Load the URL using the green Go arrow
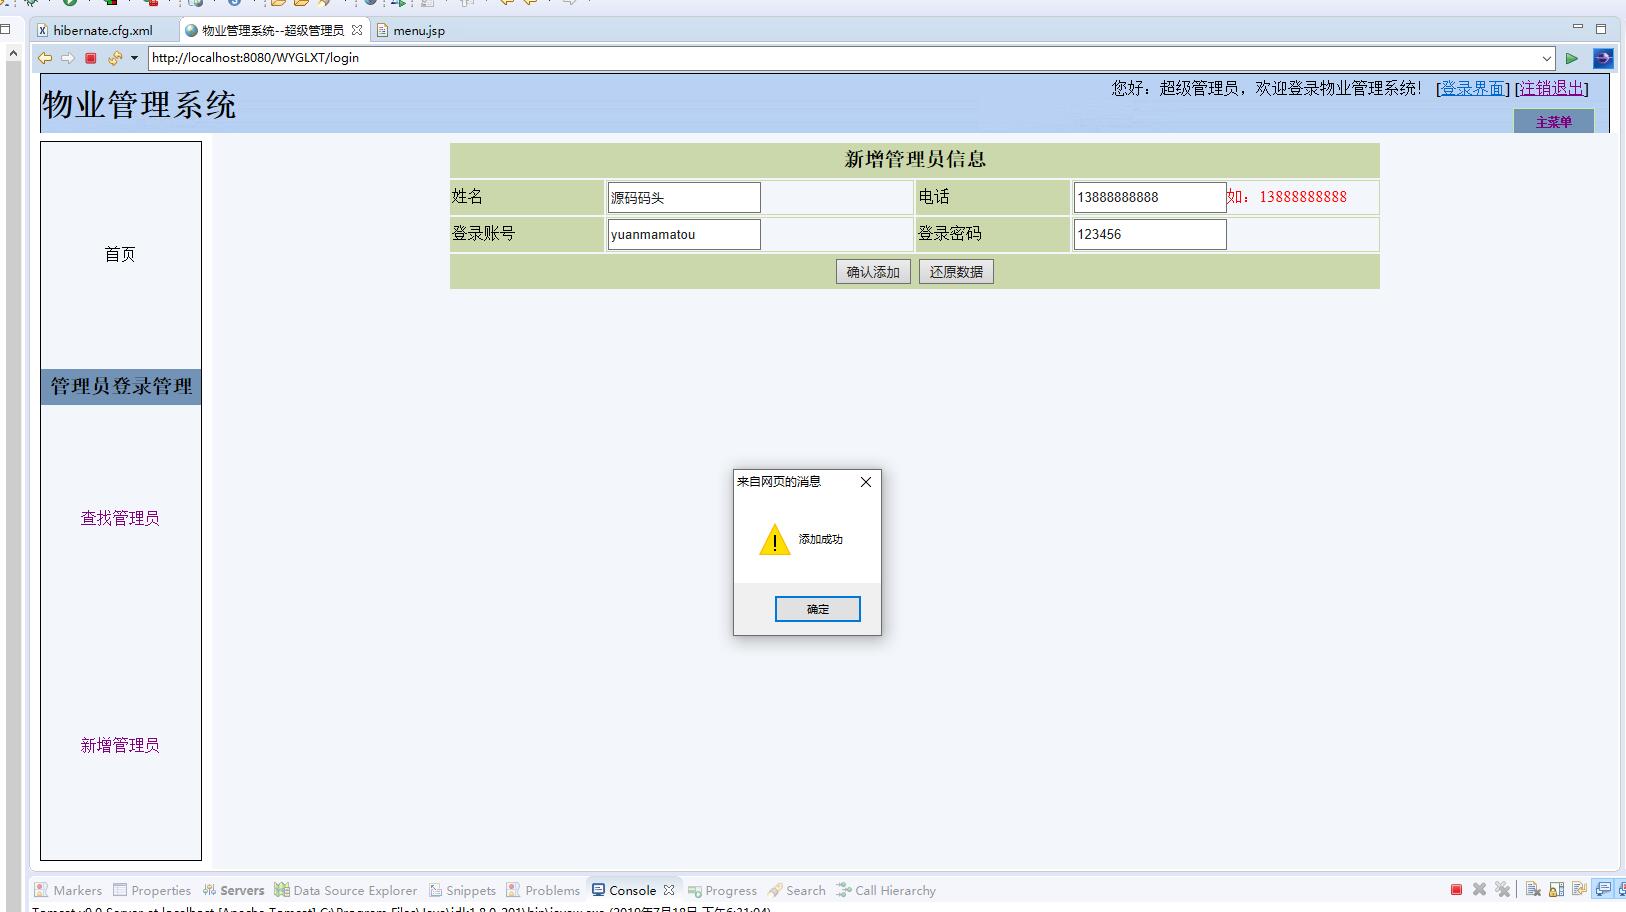1626x912 pixels. click(x=1573, y=58)
